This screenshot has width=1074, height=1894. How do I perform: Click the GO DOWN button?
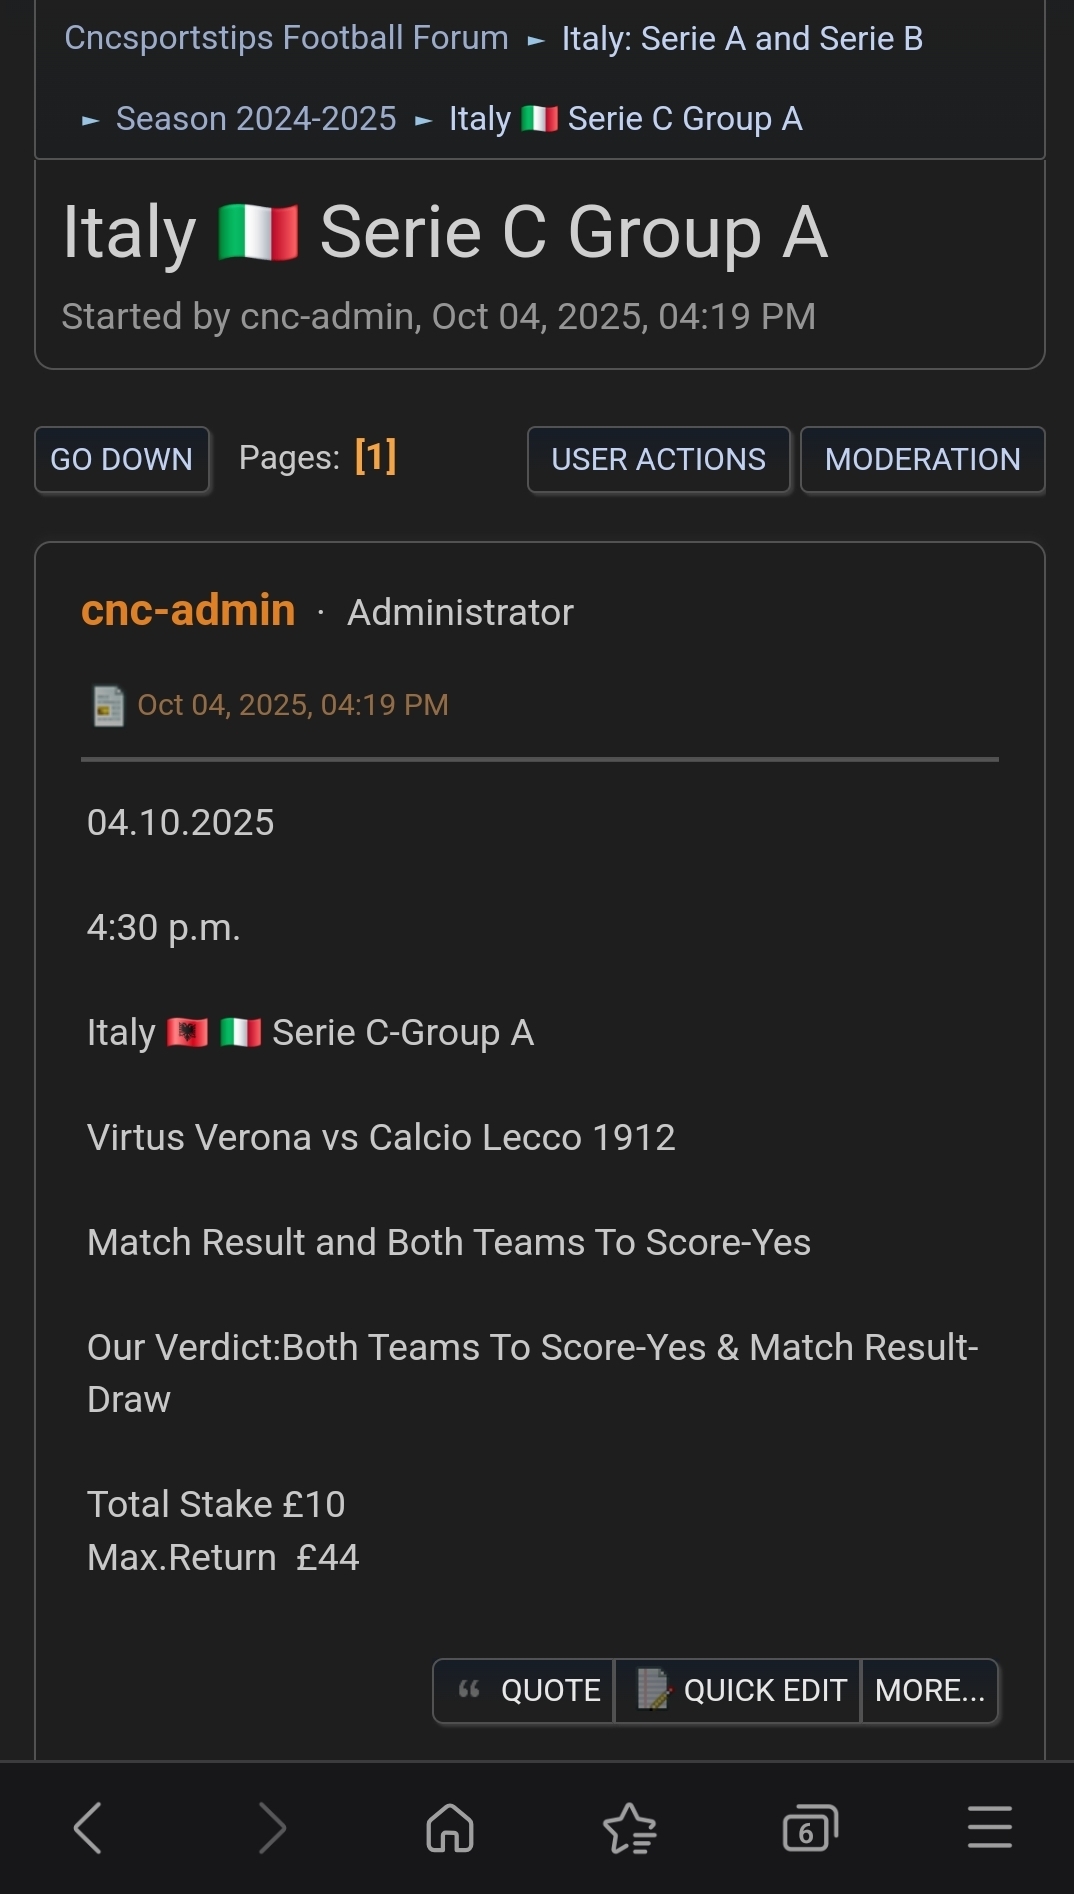[x=122, y=460]
